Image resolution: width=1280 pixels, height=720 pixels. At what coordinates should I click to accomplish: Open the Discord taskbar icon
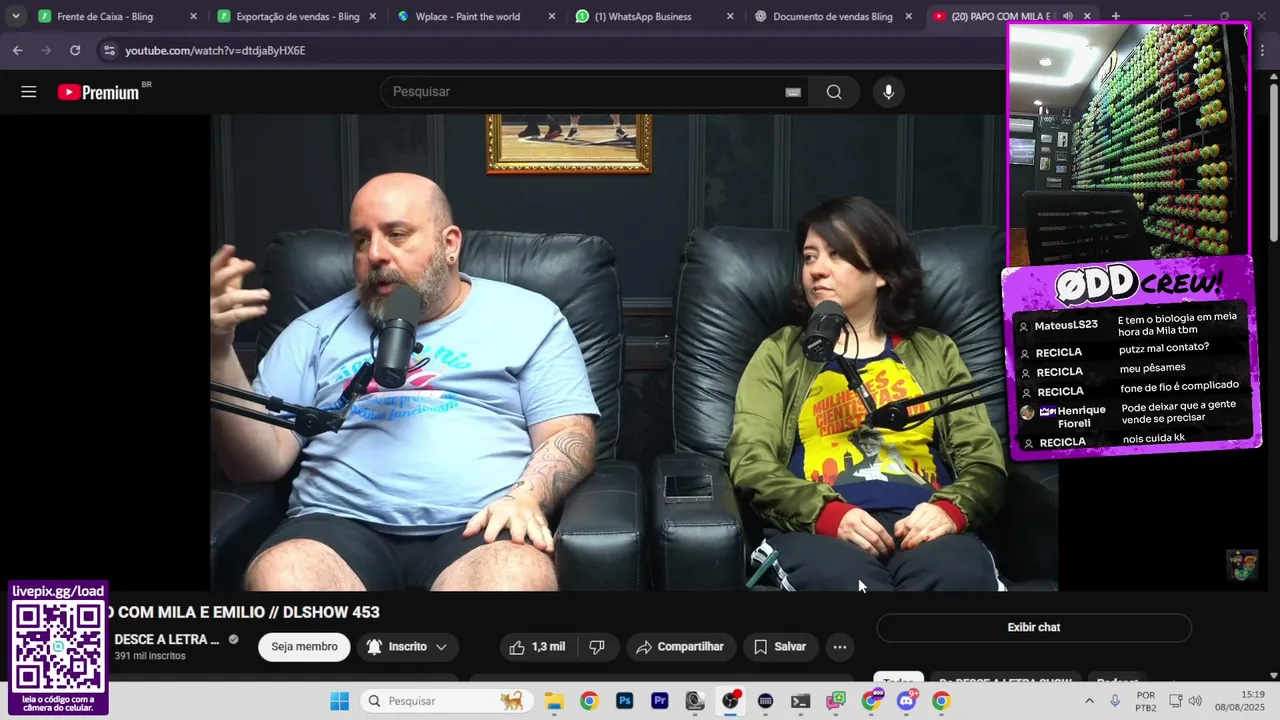906,701
